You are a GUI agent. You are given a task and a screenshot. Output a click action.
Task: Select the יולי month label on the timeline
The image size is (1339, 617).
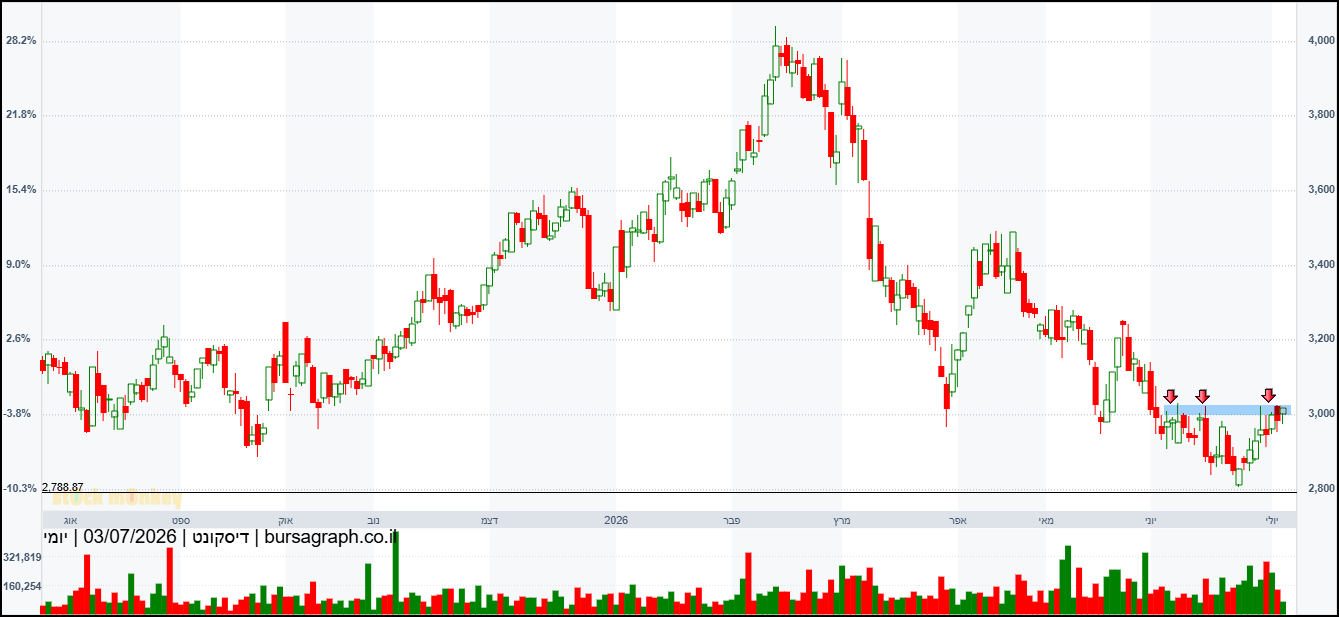click(x=1272, y=520)
